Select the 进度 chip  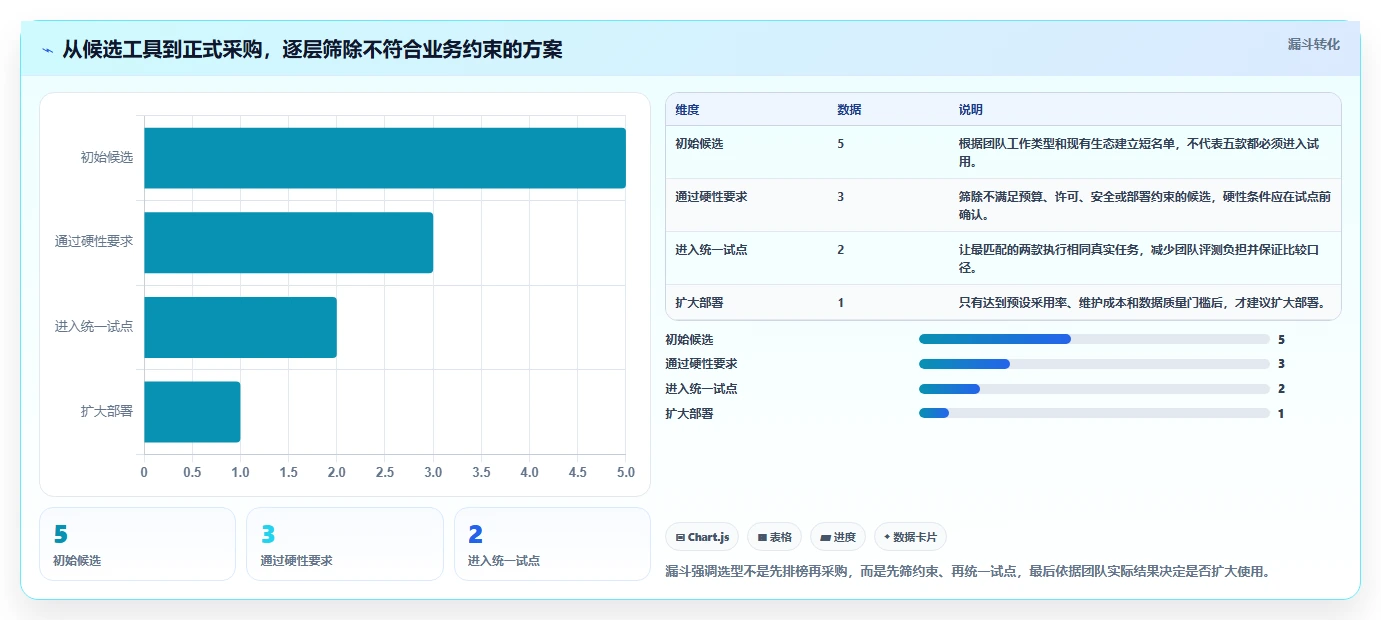(837, 537)
